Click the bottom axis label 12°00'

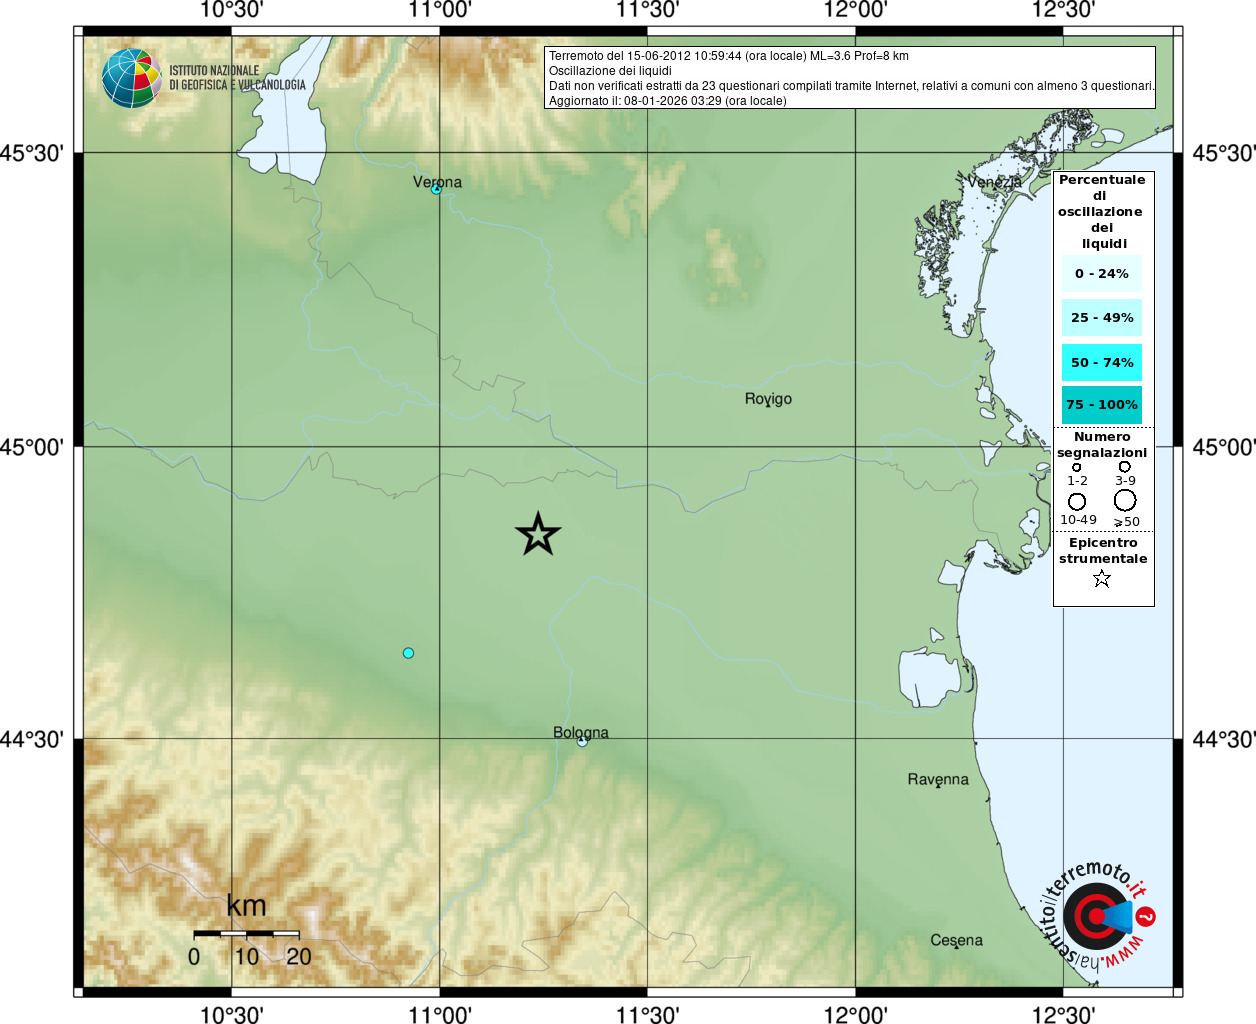click(855, 1014)
